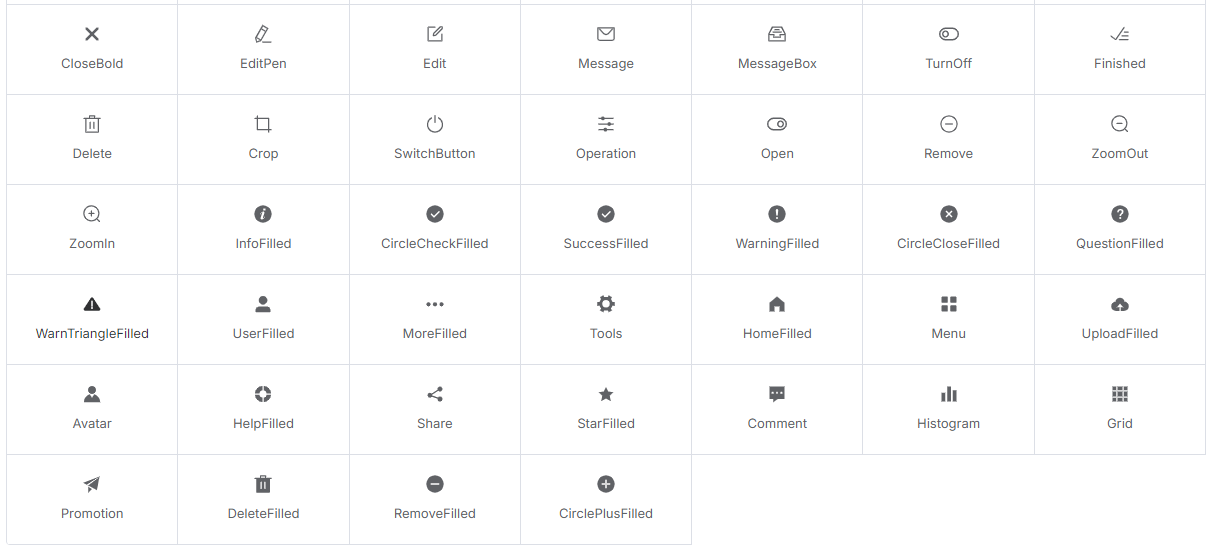1226x553 pixels.
Task: Select the WarnTriangleFilled icon
Action: tap(92, 304)
